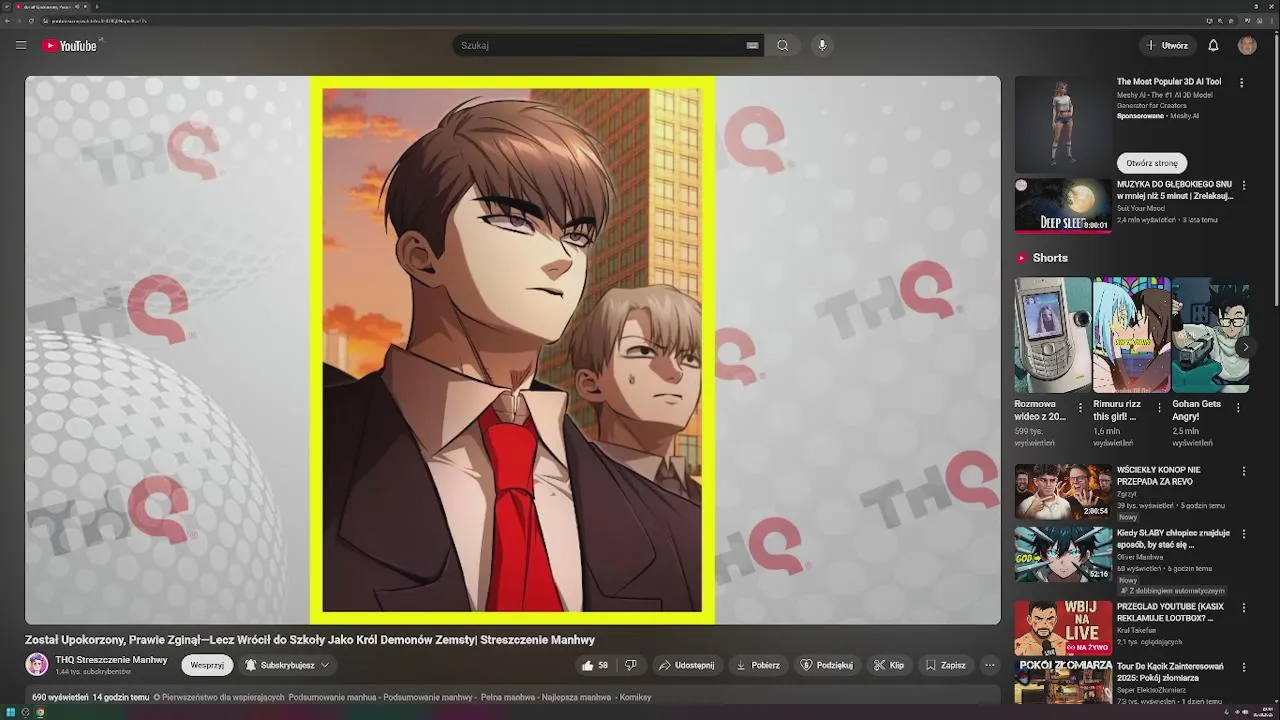Viewport: 1280px width, 720px height.
Task: Open the Utwórz create menu
Action: (1167, 45)
